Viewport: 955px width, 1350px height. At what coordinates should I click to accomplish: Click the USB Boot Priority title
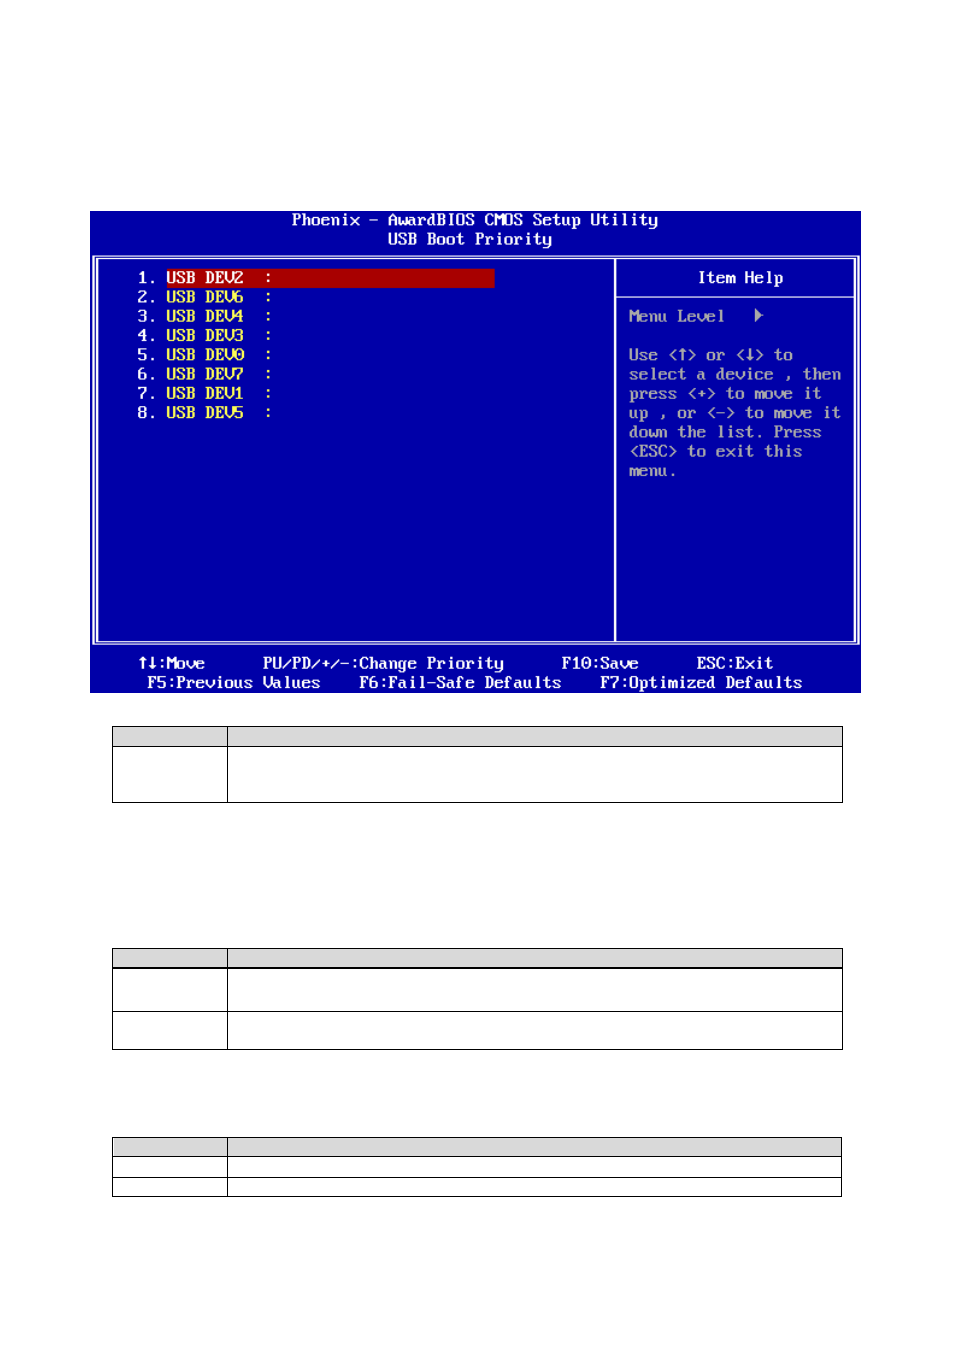pyautogui.click(x=470, y=239)
